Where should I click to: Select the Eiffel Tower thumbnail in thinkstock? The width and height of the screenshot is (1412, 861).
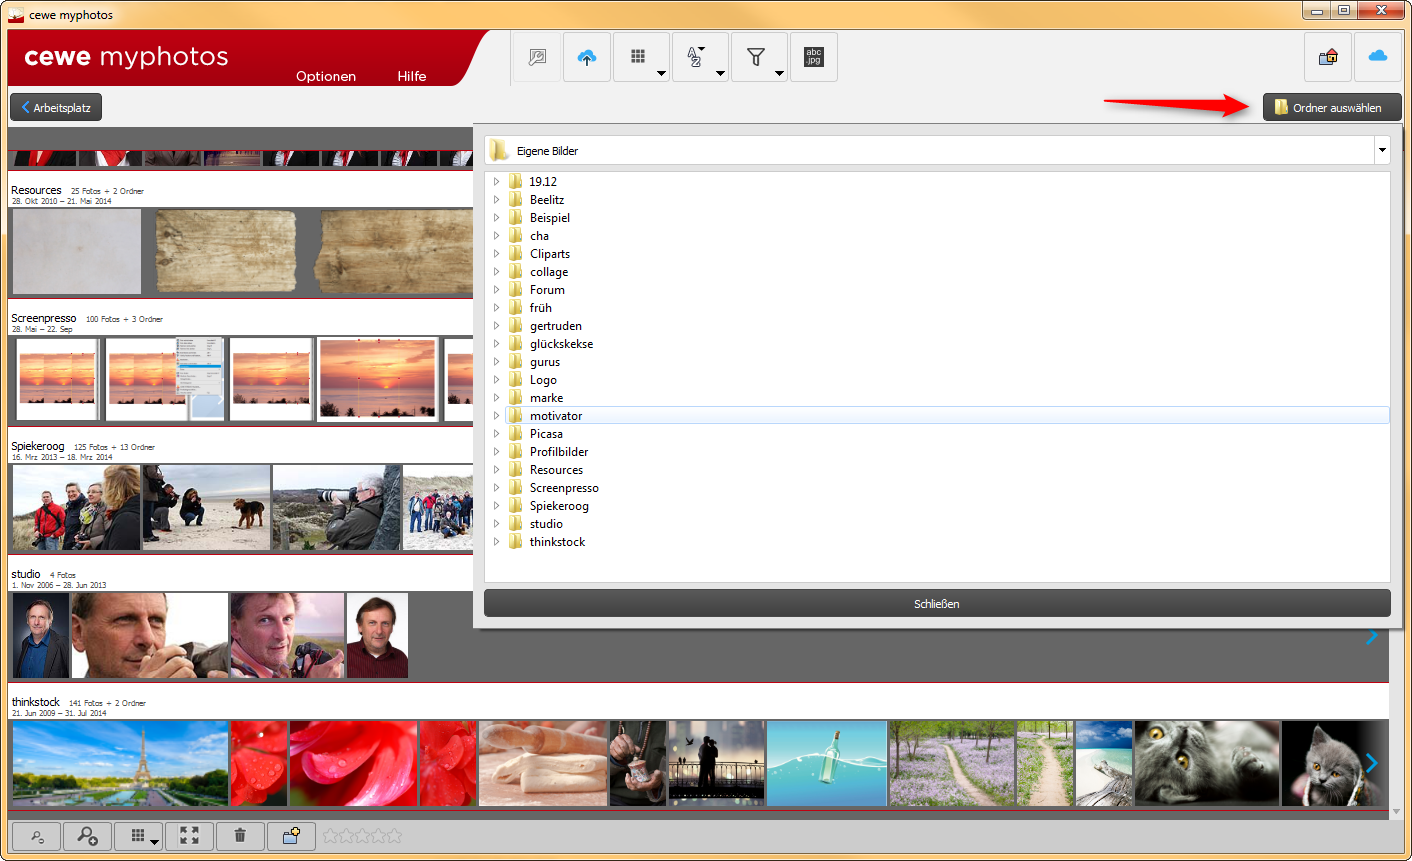tap(120, 763)
